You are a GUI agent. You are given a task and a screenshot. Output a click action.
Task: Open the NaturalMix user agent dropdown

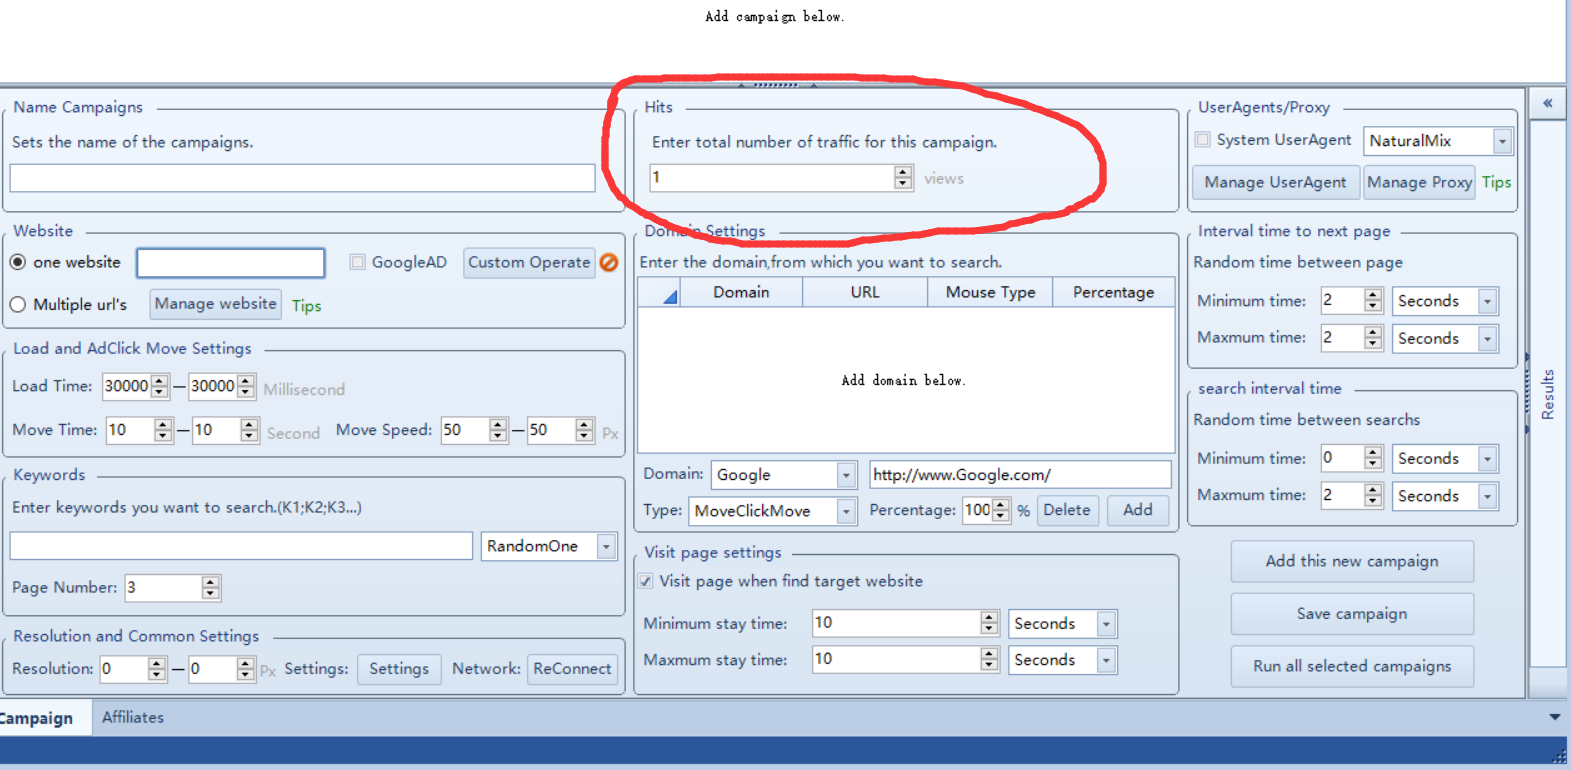[x=1501, y=142]
